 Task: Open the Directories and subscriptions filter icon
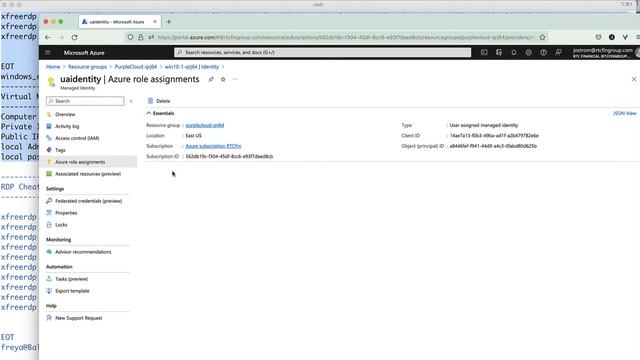[x=499, y=53]
